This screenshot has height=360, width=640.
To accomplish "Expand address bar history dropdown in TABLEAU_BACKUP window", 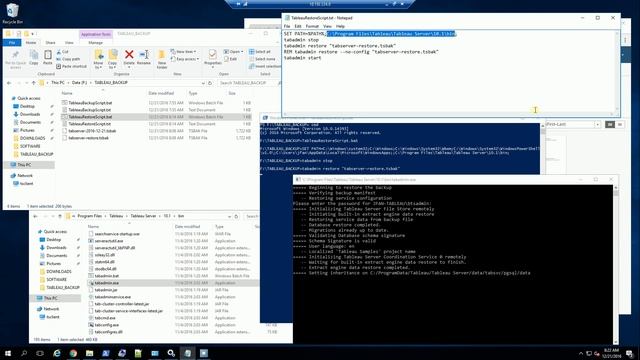I will (x=203, y=83).
